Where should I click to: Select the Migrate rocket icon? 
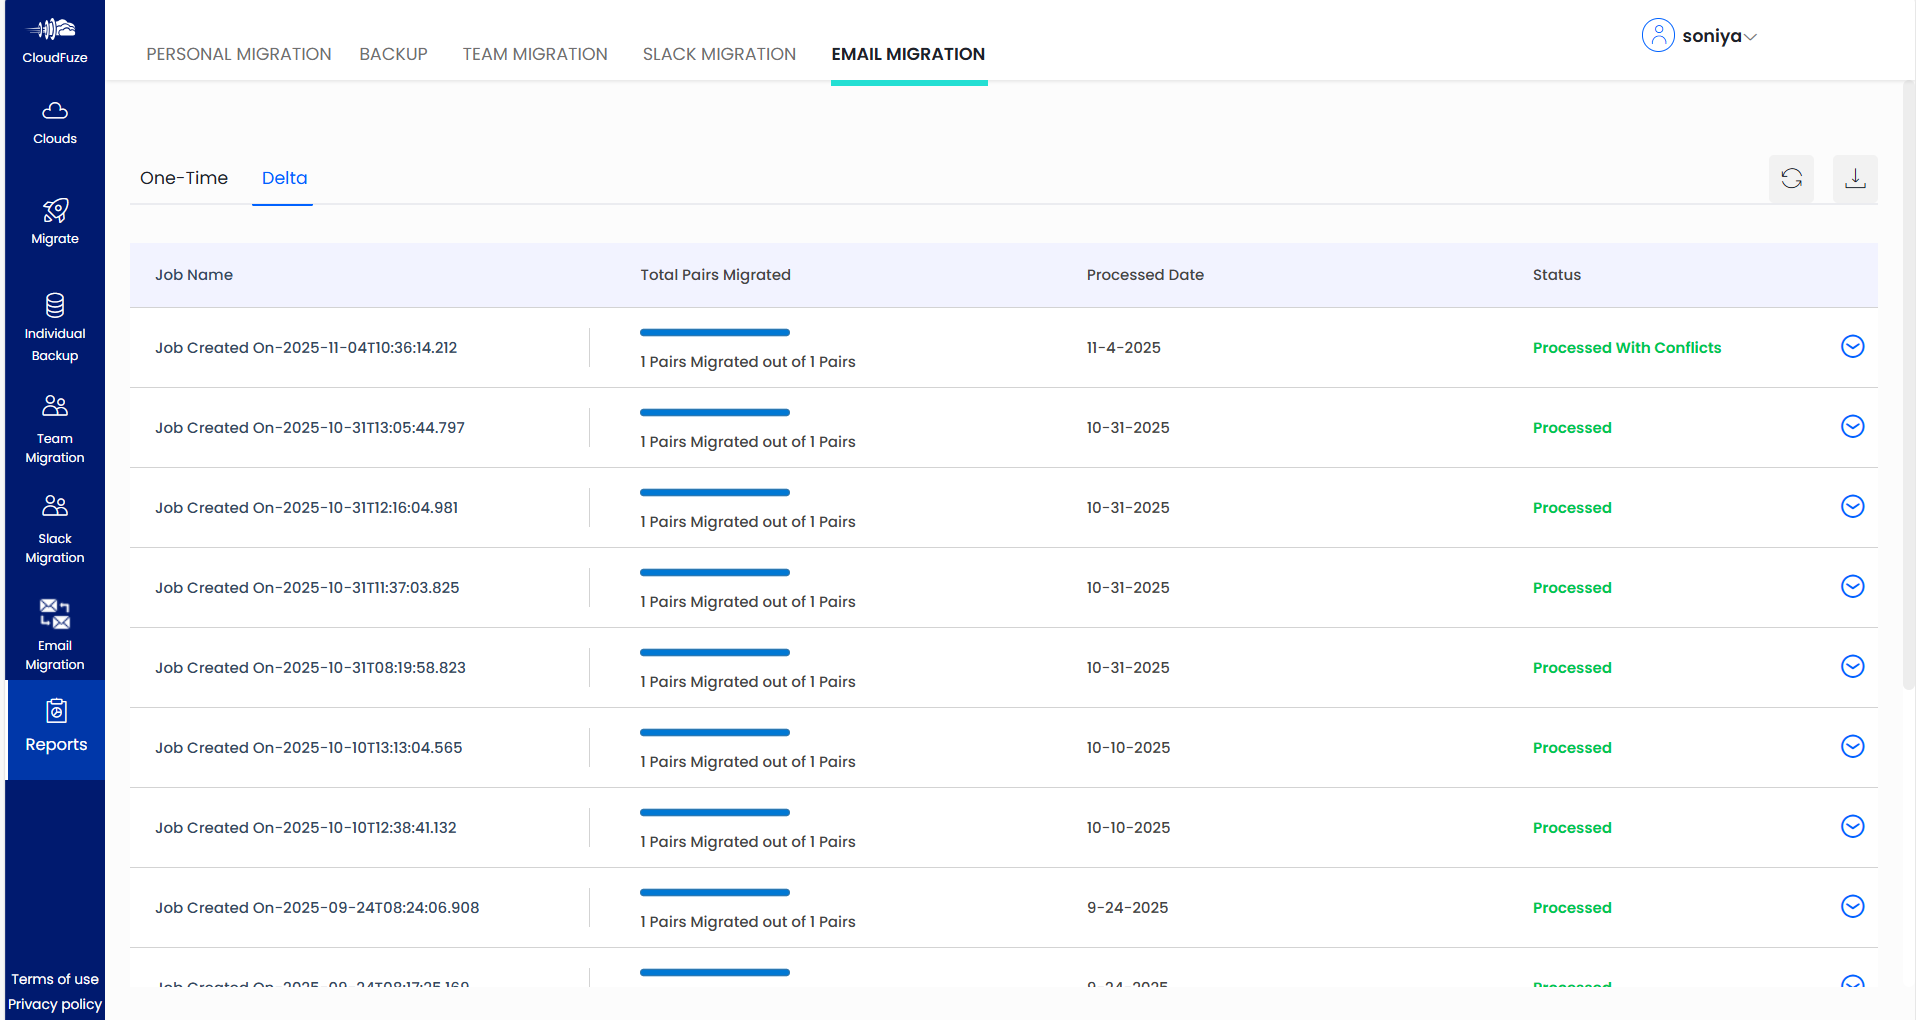tap(54, 222)
